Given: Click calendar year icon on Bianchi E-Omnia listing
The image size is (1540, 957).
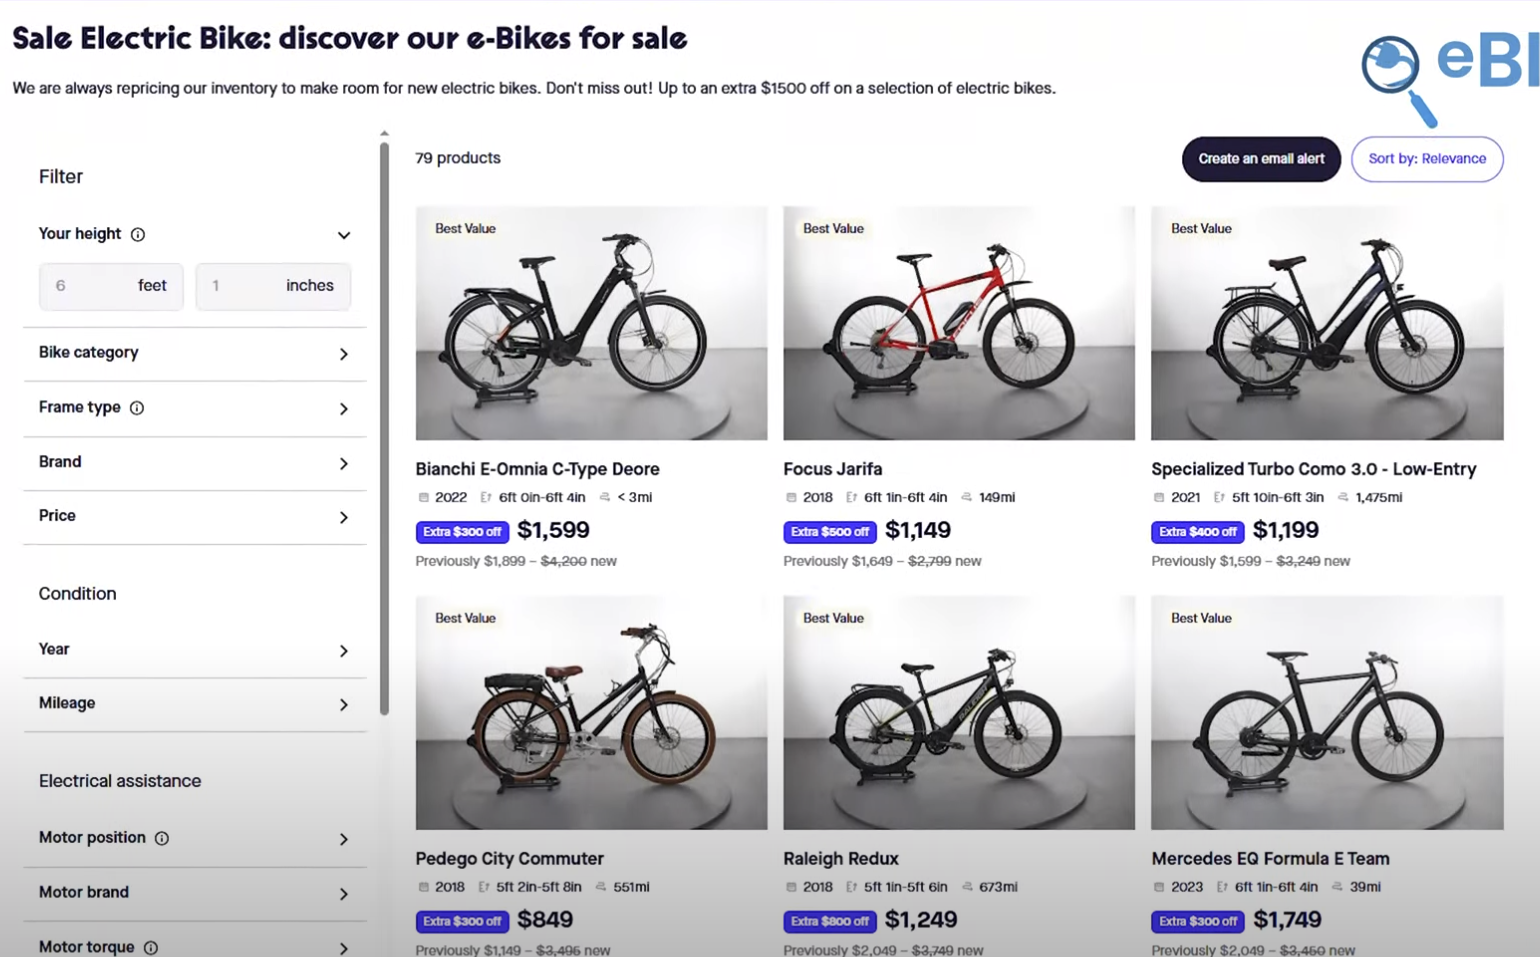Looking at the screenshot, I should tap(424, 497).
